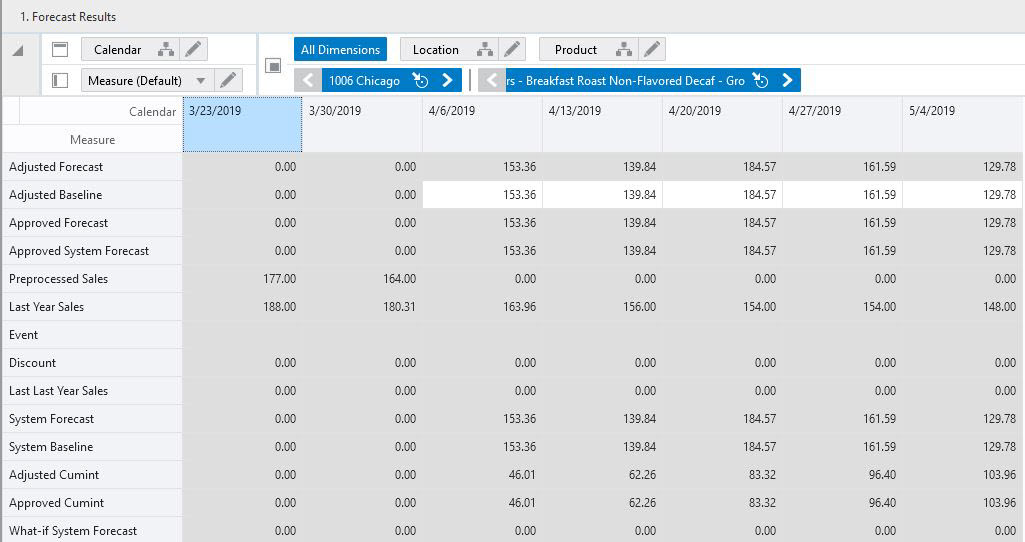1025x542 pixels.
Task: Select the Adjusted Baseline row header
Action: click(x=92, y=195)
